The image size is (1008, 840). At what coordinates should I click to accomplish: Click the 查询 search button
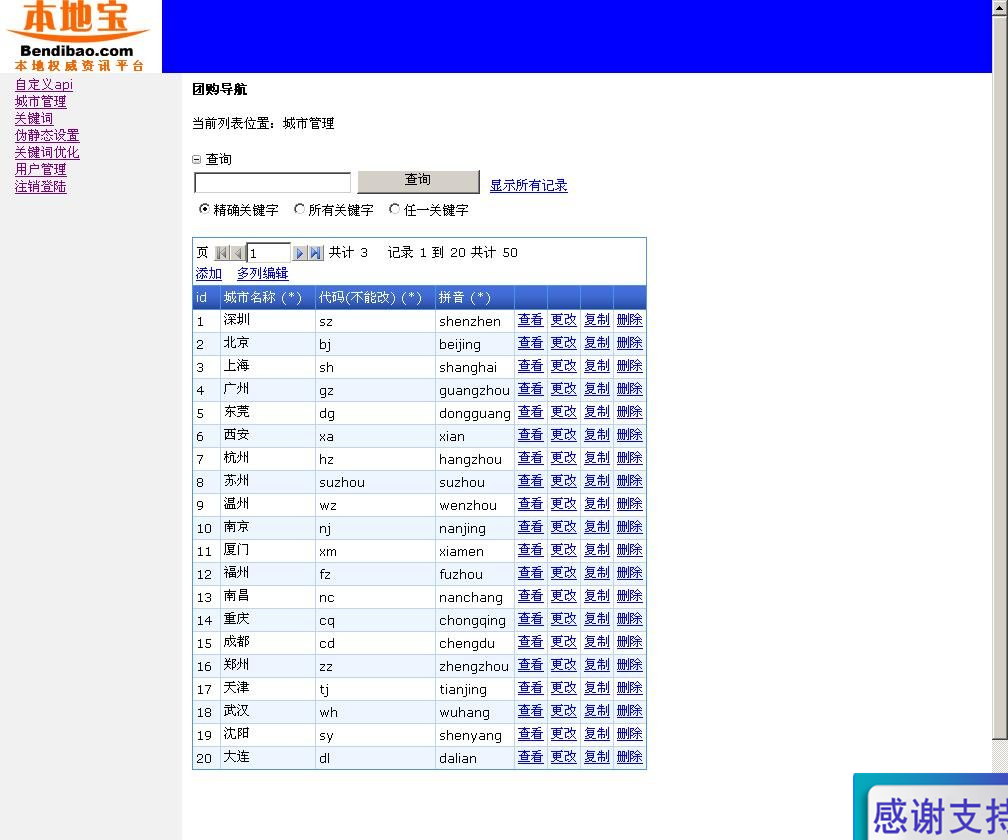[x=418, y=181]
